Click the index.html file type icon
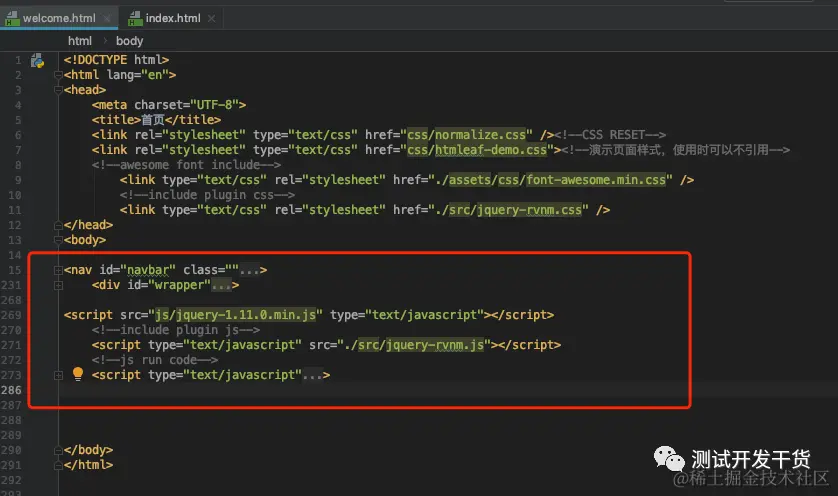Screen dimensions: 838x496 pos(135,19)
